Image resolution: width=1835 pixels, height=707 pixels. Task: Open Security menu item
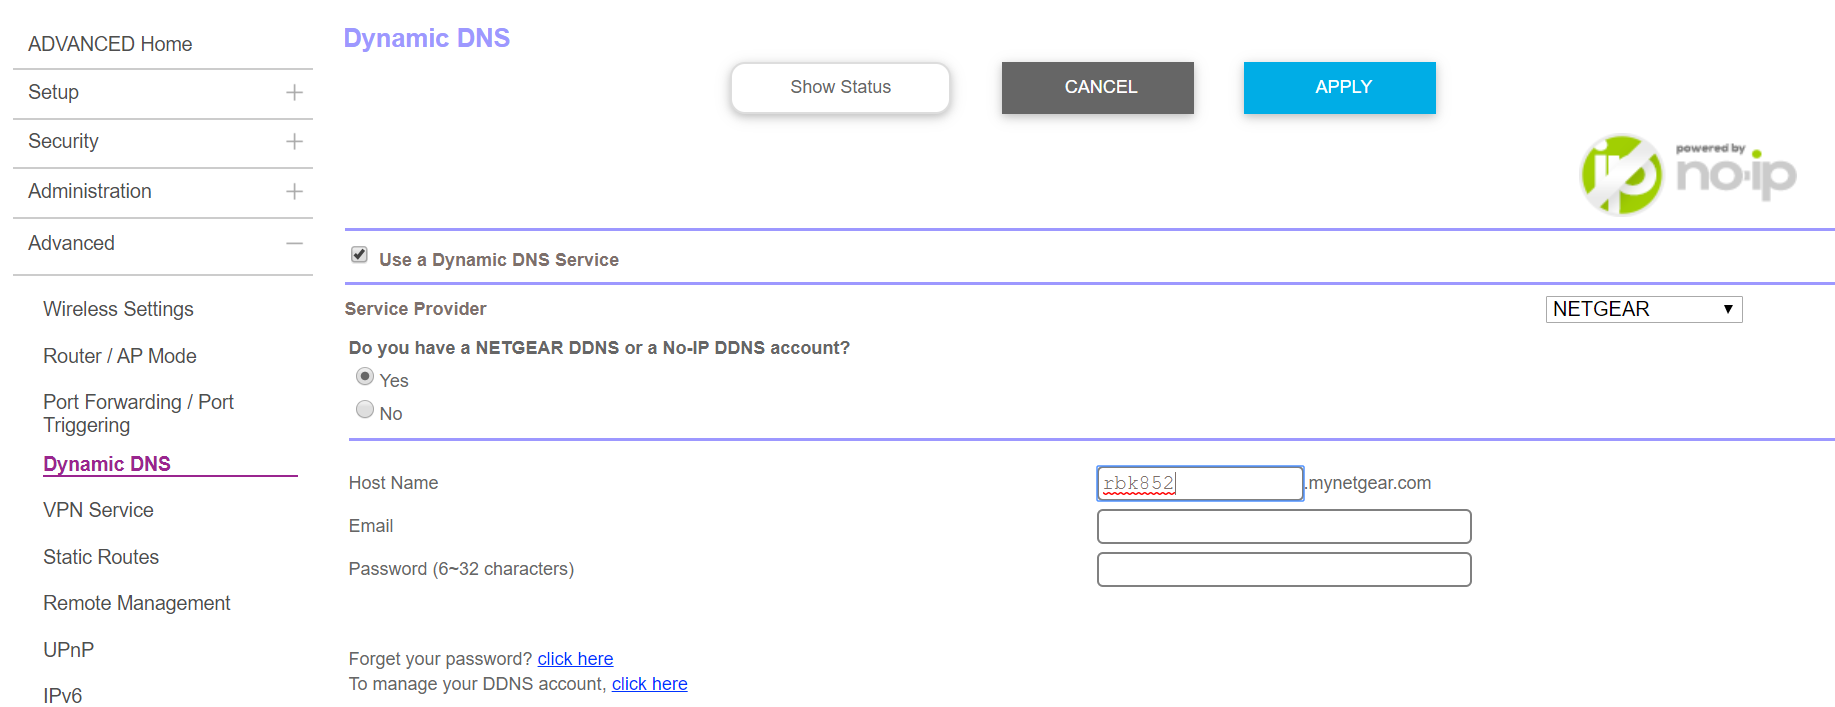tap(63, 141)
